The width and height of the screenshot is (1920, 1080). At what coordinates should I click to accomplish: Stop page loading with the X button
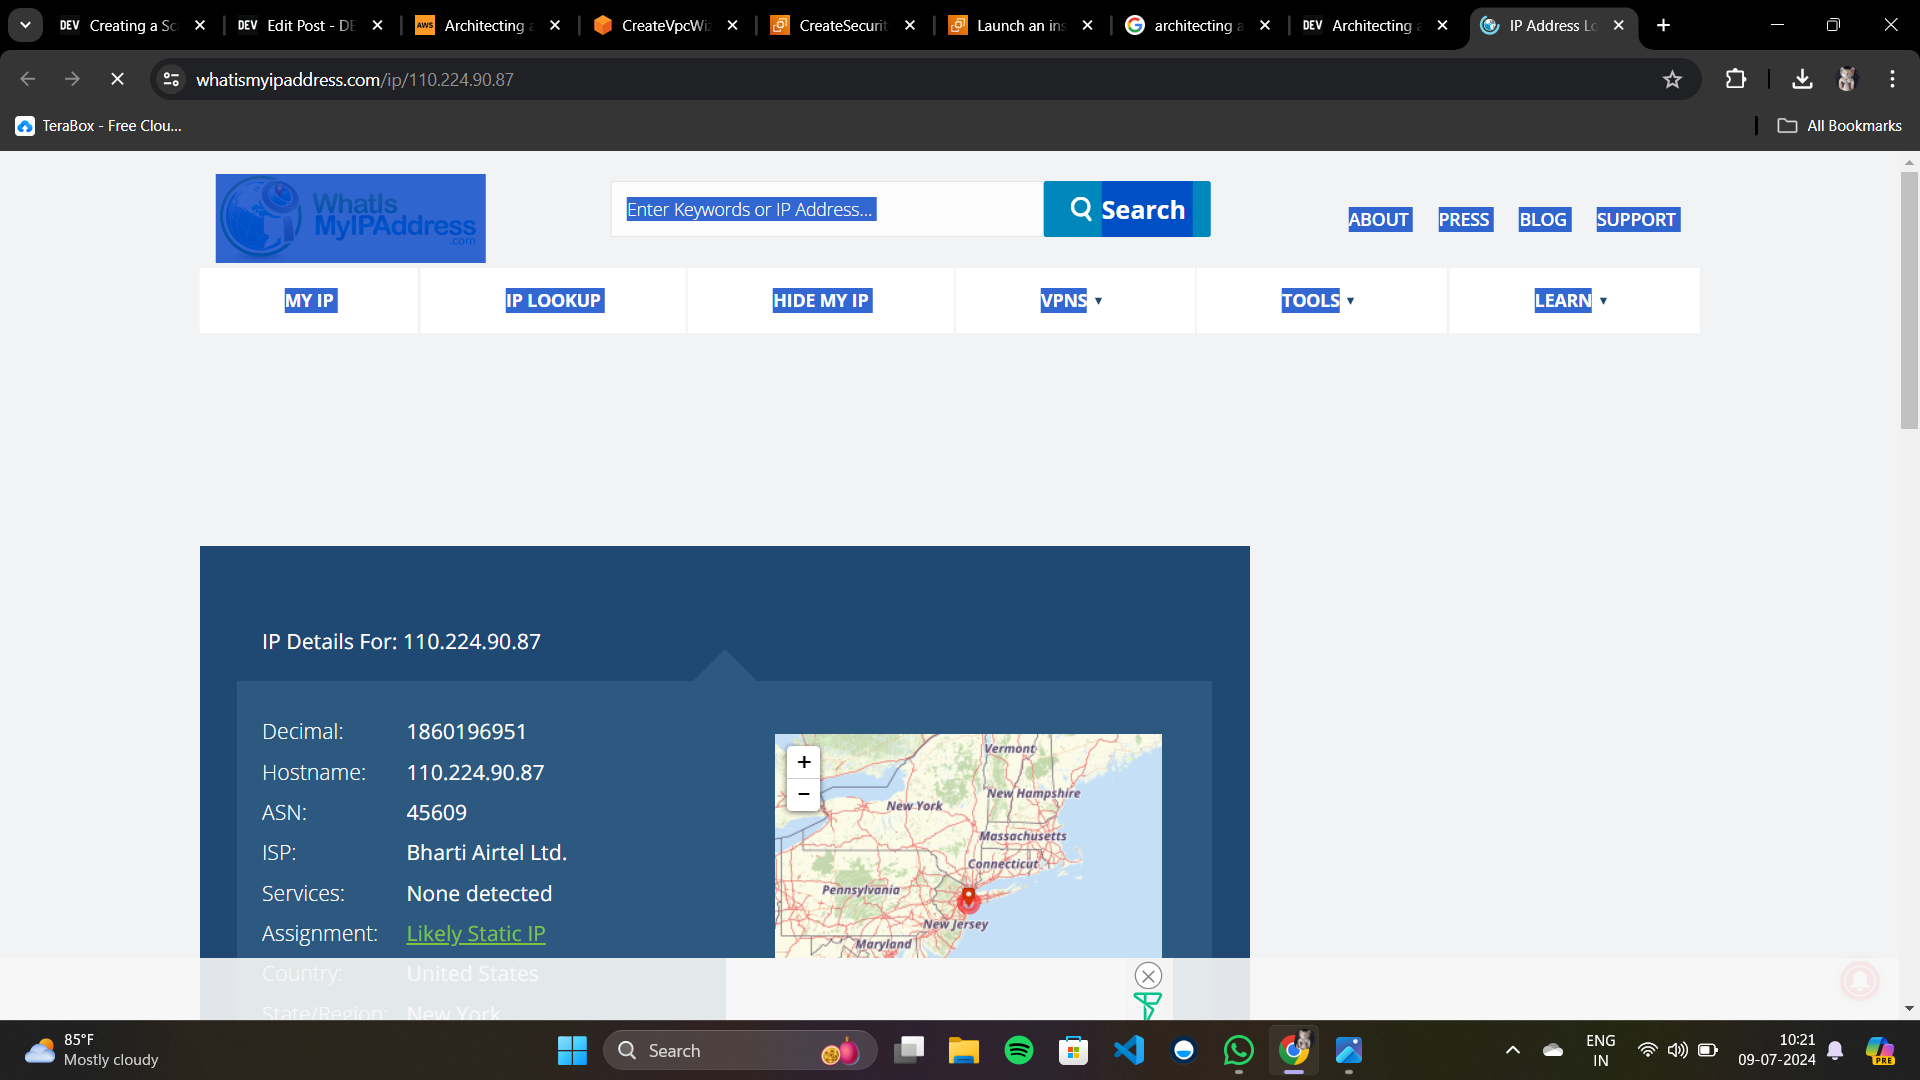coord(117,80)
